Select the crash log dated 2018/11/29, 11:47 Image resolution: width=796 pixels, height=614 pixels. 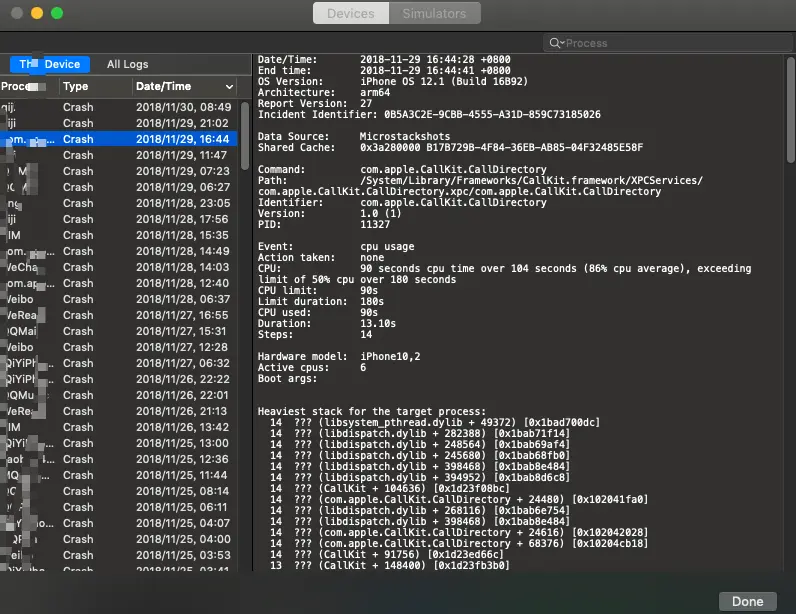coord(119,155)
